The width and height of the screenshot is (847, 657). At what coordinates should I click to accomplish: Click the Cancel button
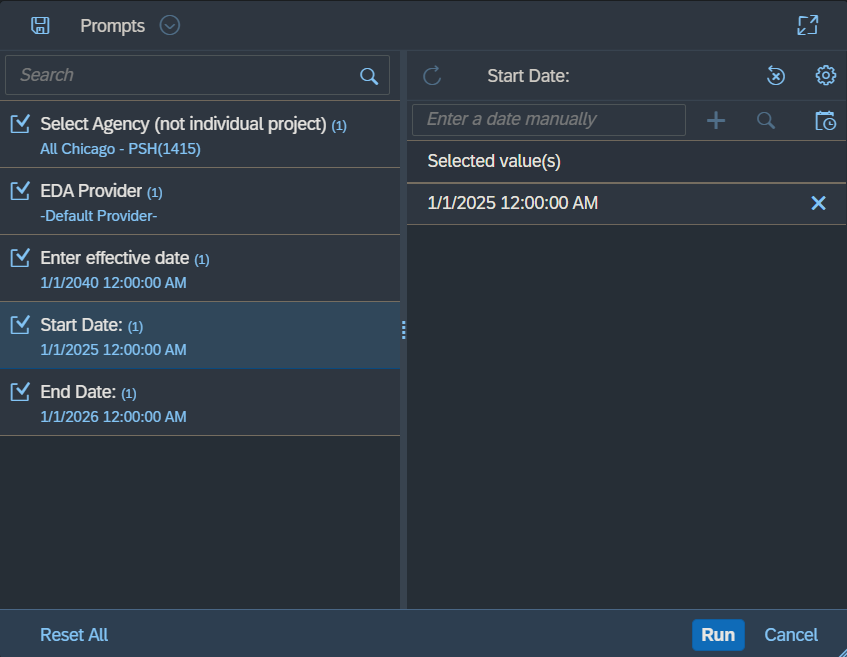[790, 635]
